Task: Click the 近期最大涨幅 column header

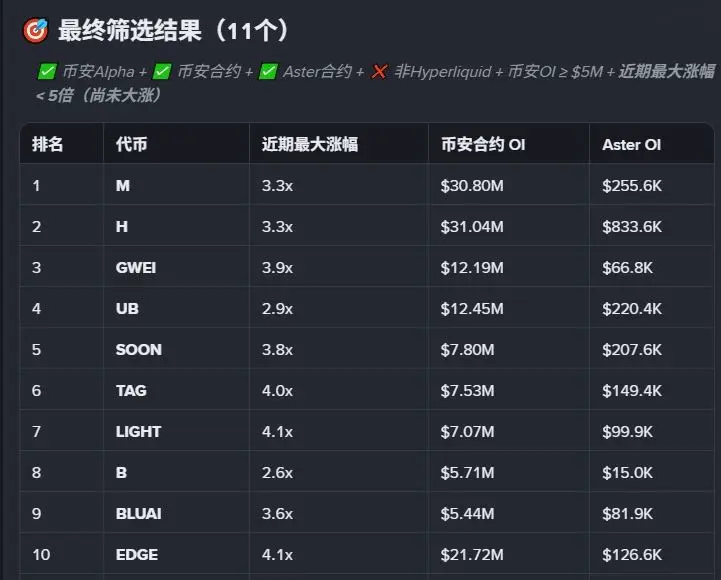Action: tap(310, 145)
